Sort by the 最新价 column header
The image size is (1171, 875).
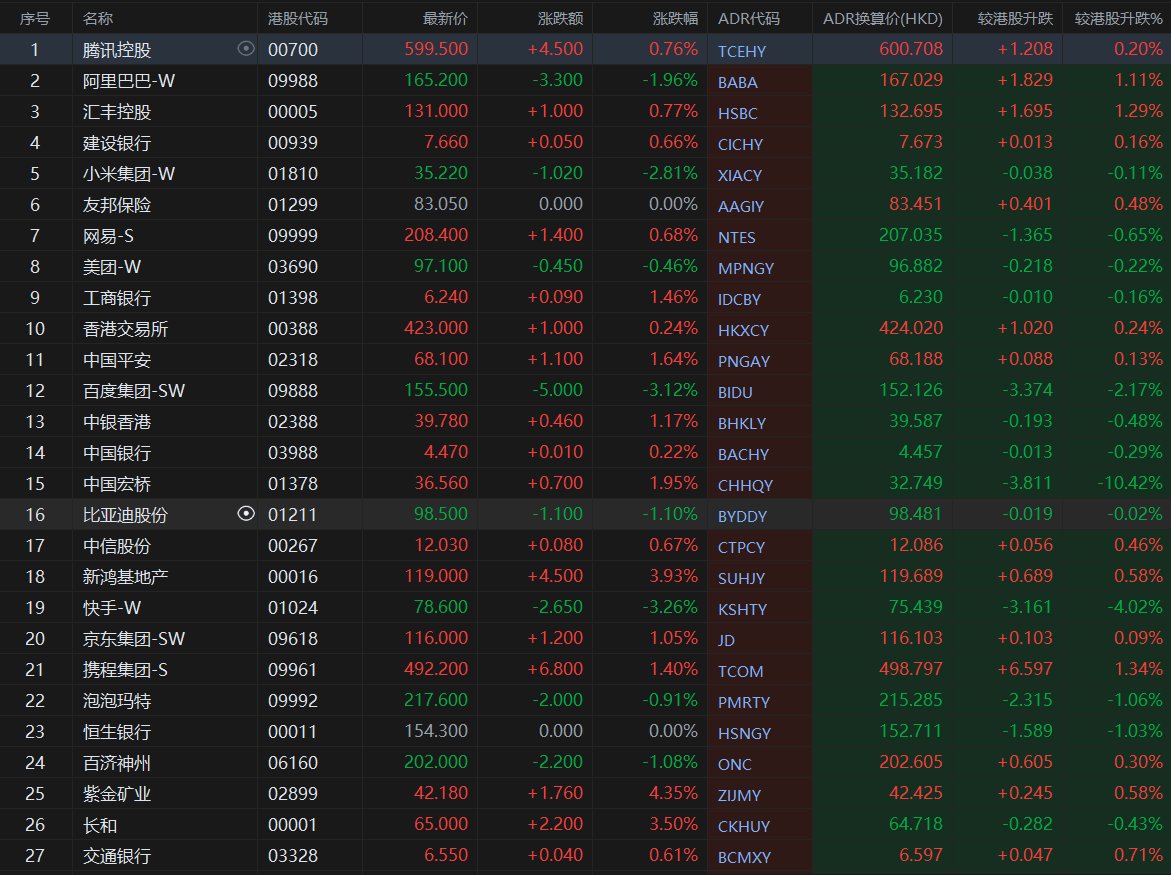click(x=445, y=18)
